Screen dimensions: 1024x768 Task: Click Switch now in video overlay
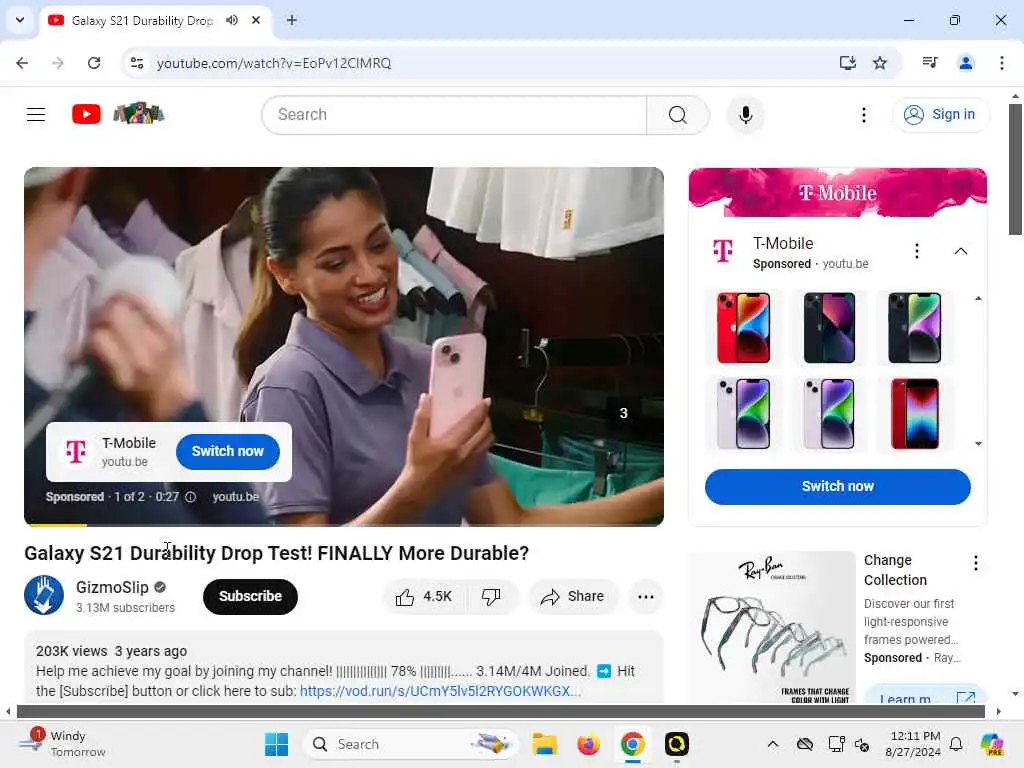[x=227, y=451]
